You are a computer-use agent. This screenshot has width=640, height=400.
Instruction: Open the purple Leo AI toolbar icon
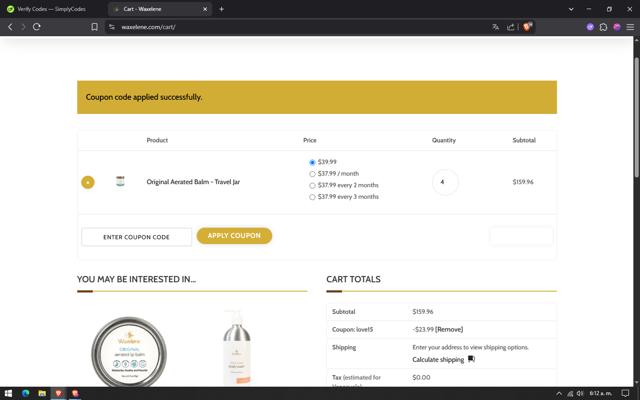[x=590, y=27]
